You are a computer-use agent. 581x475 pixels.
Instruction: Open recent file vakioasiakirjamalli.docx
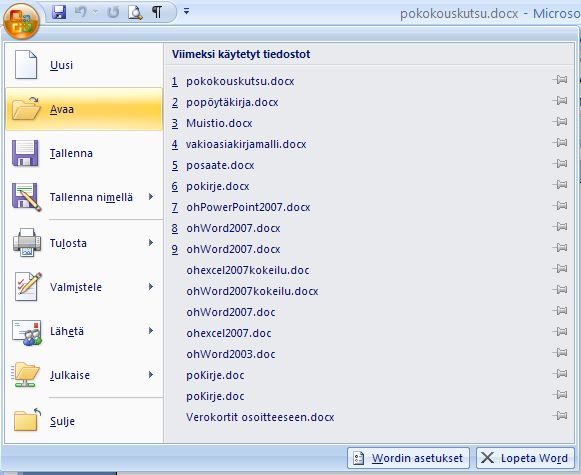[246, 144]
